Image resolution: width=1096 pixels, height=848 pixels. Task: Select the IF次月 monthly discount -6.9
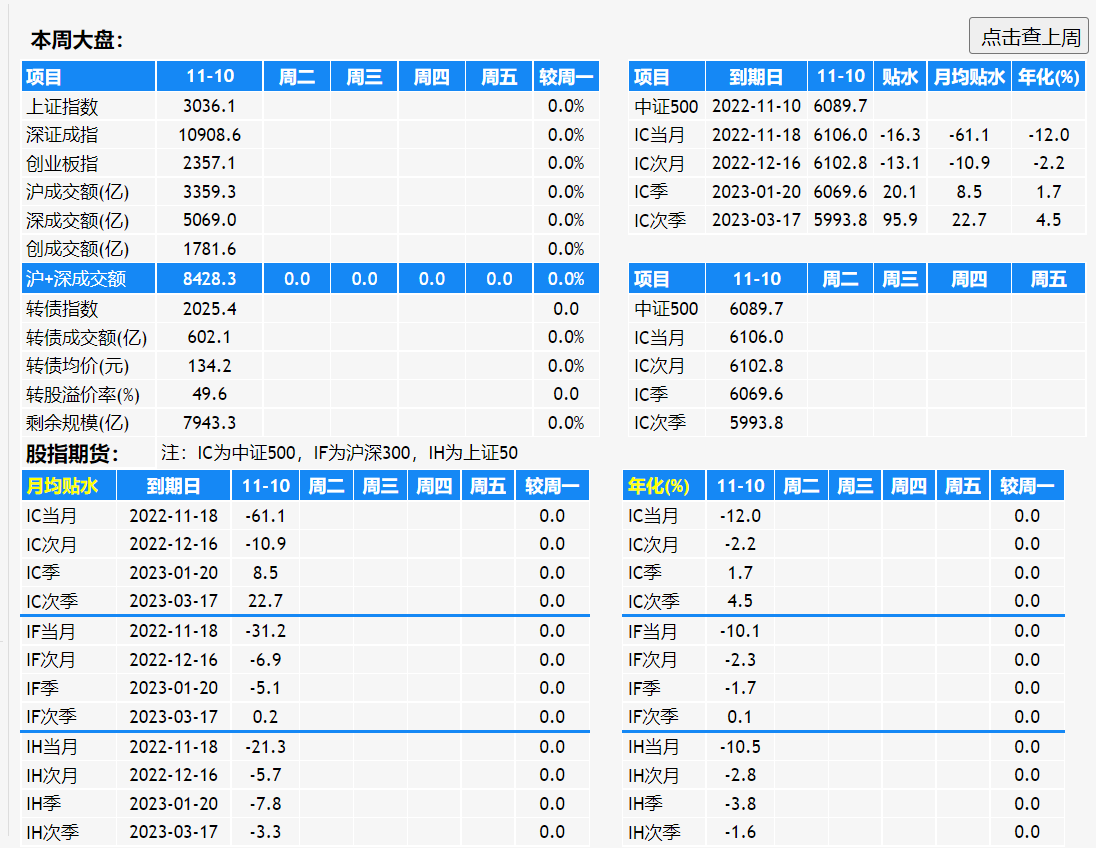pos(266,660)
